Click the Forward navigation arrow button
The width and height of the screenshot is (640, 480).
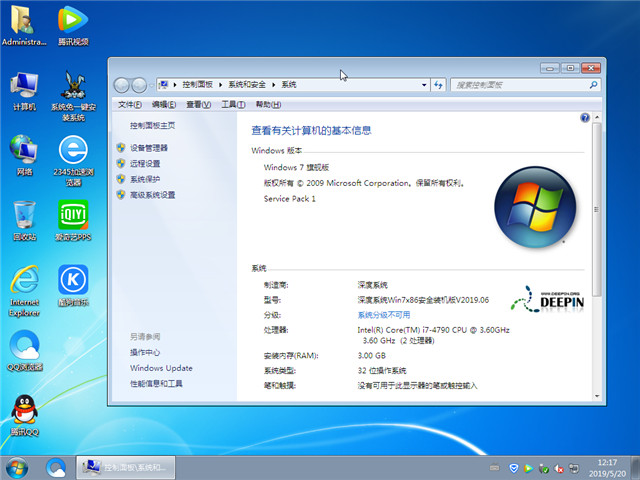point(139,85)
